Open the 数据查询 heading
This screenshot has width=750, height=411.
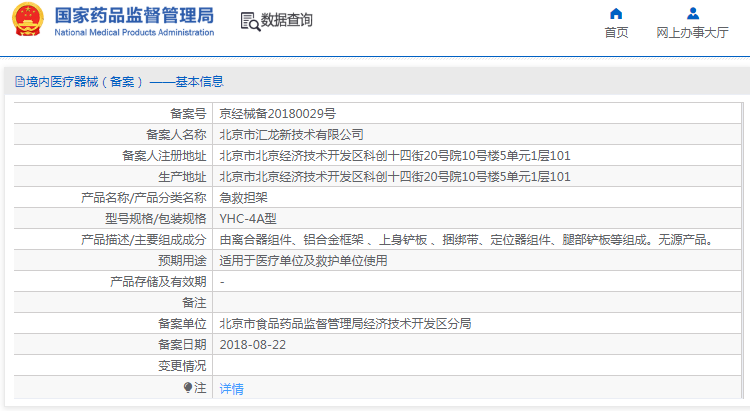point(286,20)
